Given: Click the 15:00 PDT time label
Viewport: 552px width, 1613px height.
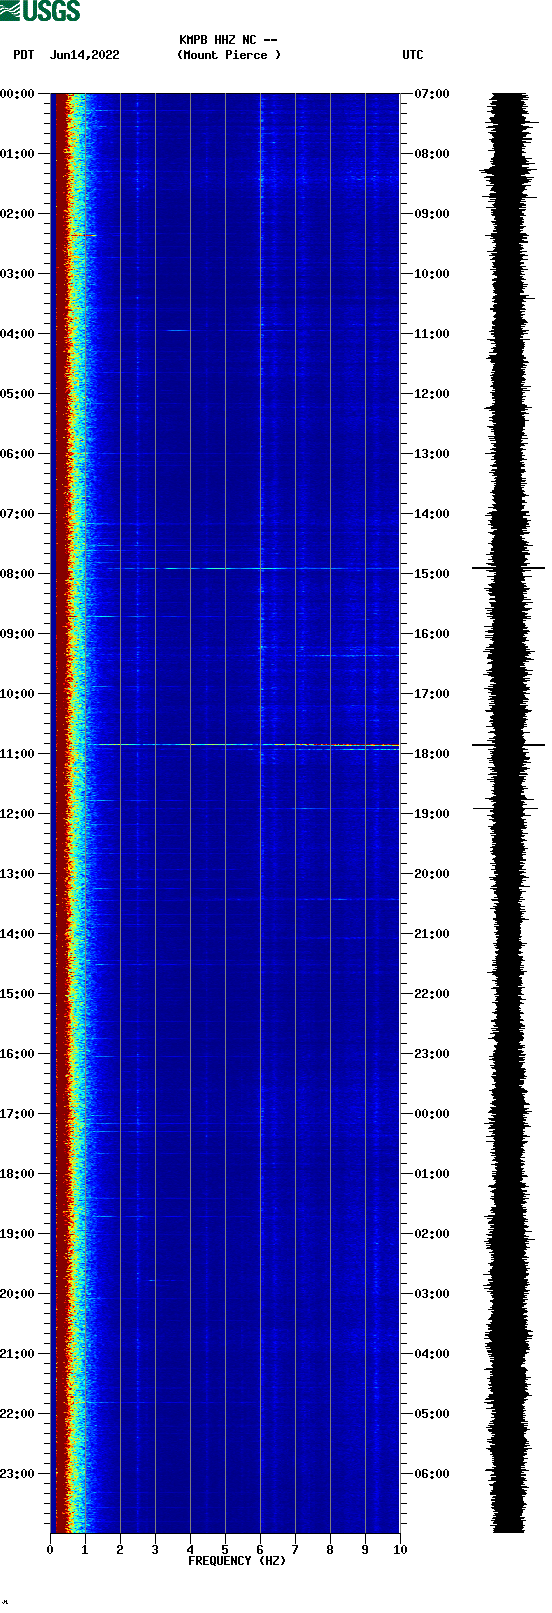Looking at the screenshot, I should (18, 994).
